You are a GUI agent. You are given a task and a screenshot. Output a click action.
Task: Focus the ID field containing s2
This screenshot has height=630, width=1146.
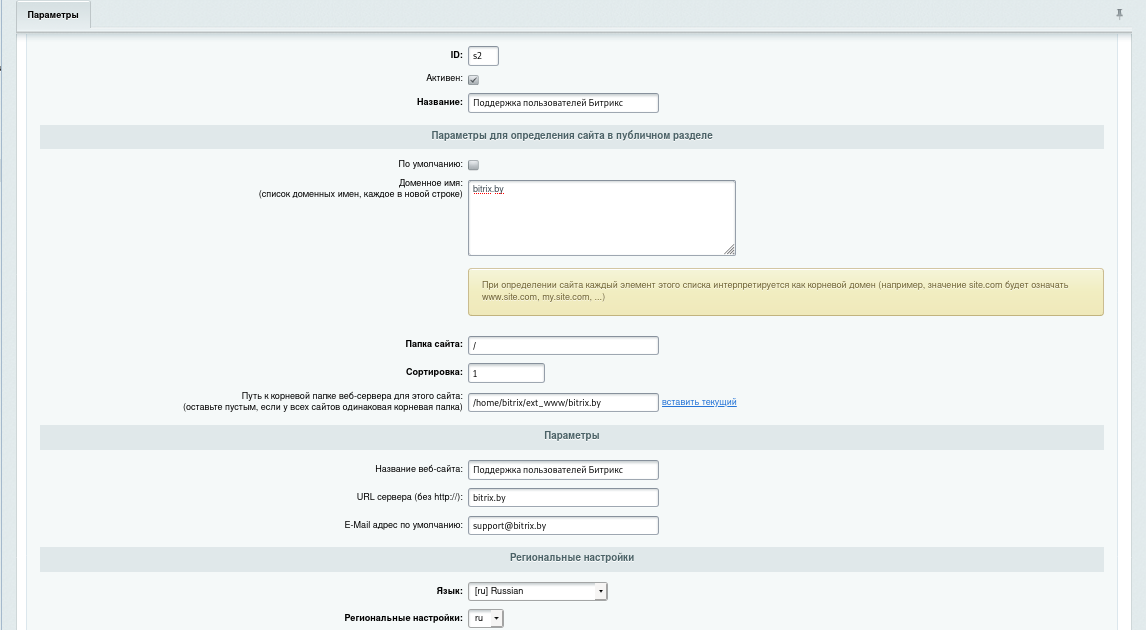coord(483,56)
